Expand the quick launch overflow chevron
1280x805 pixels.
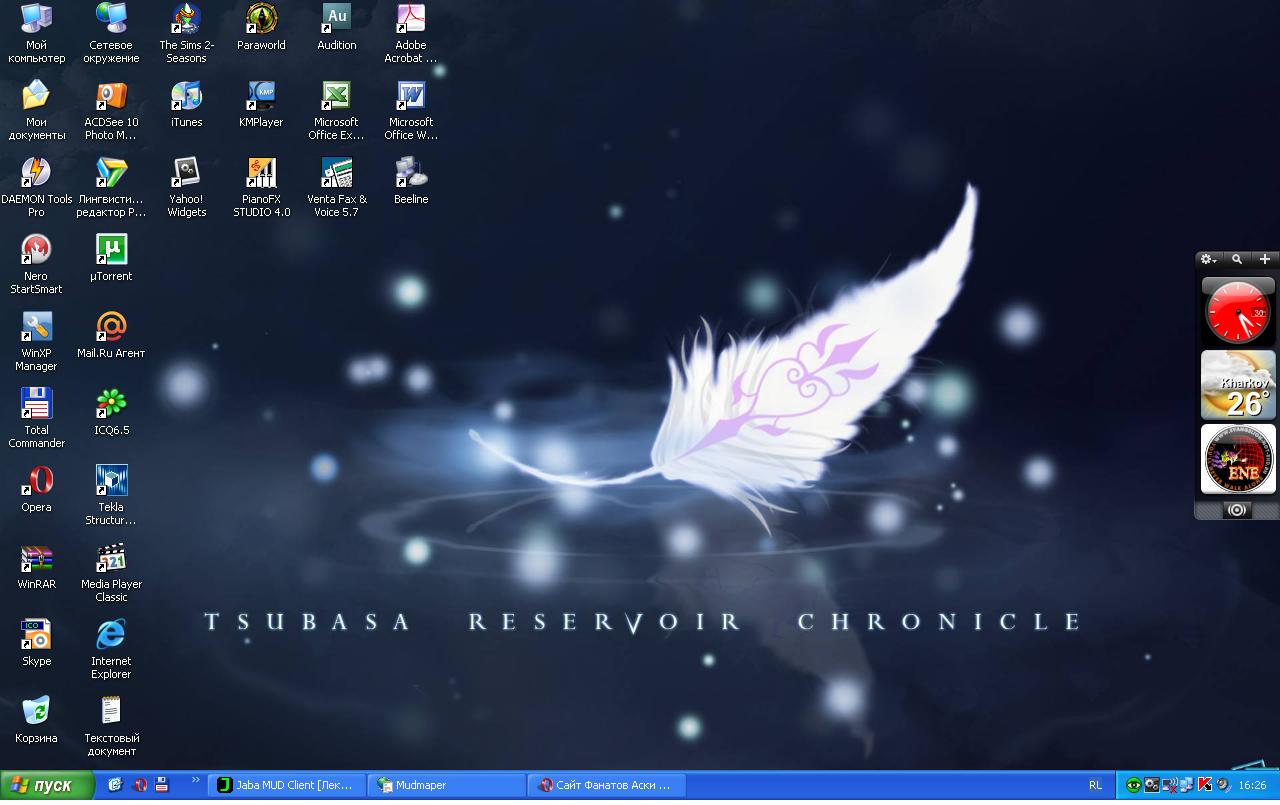[195, 780]
